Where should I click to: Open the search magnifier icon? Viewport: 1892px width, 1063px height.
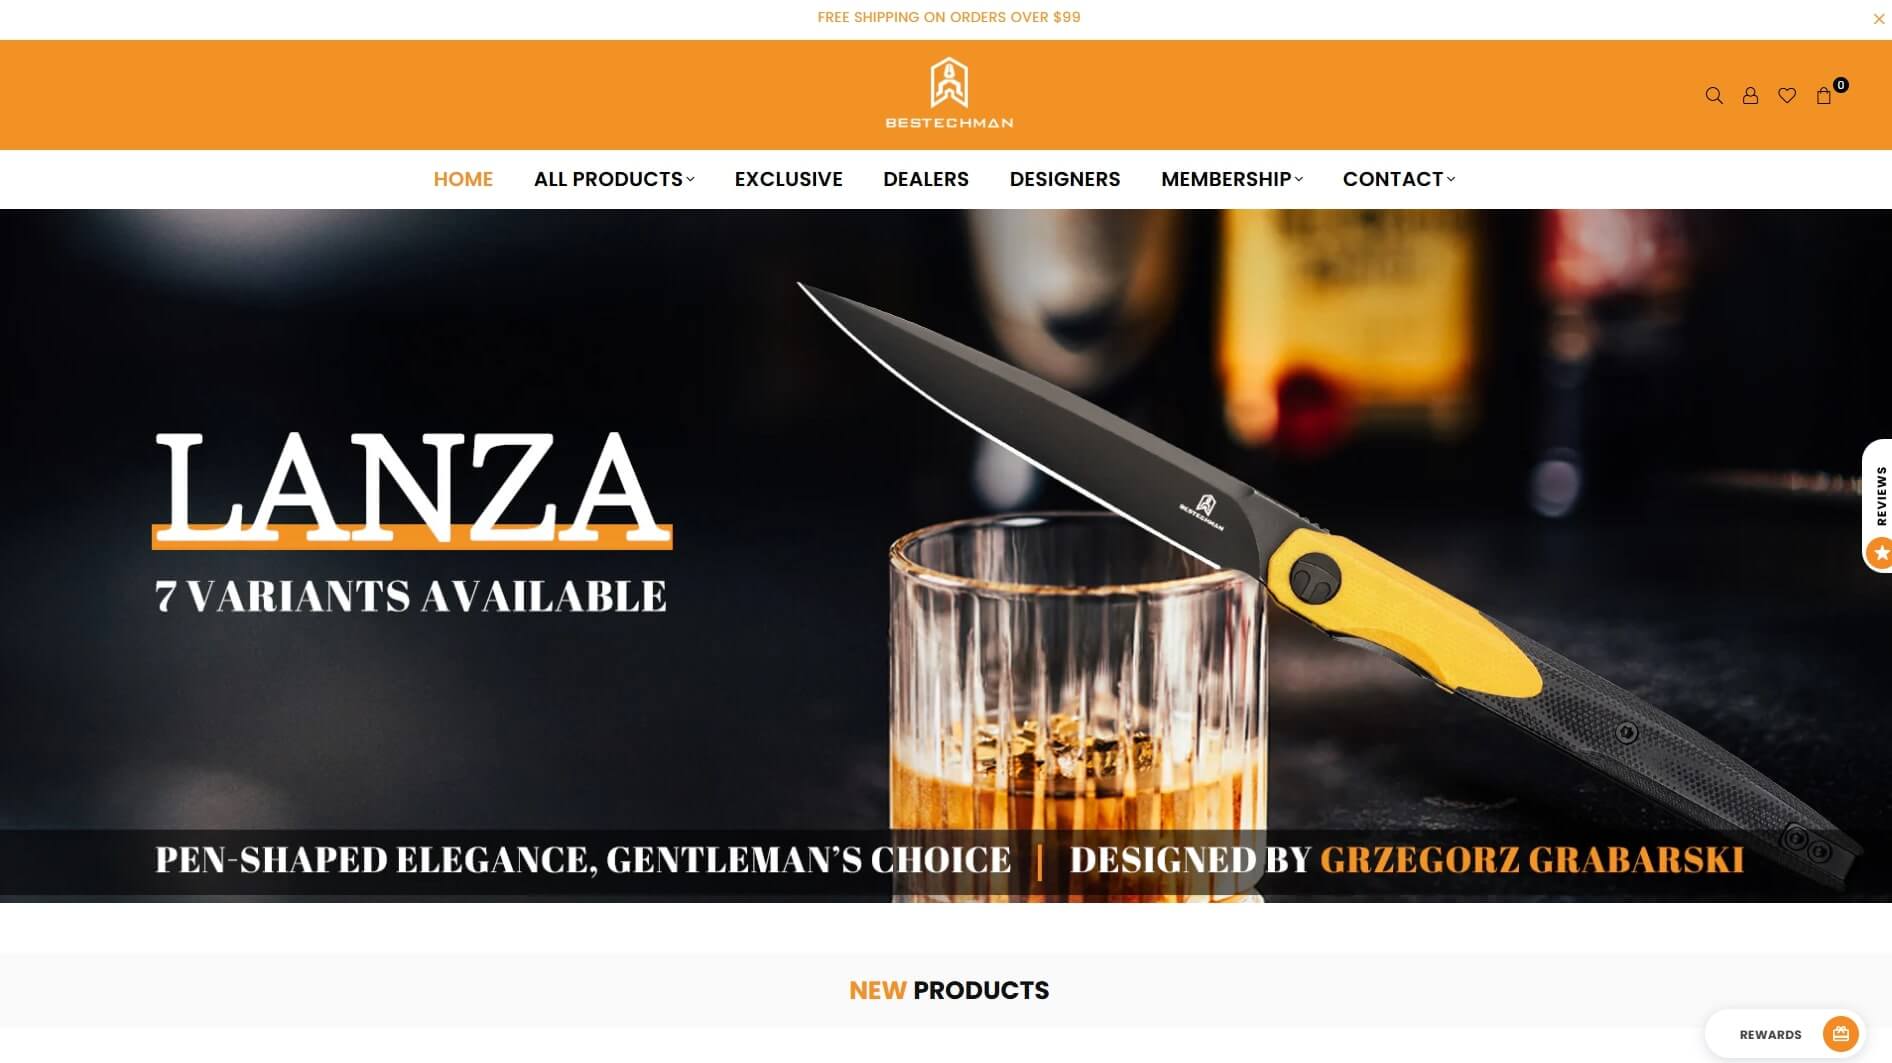coord(1714,96)
